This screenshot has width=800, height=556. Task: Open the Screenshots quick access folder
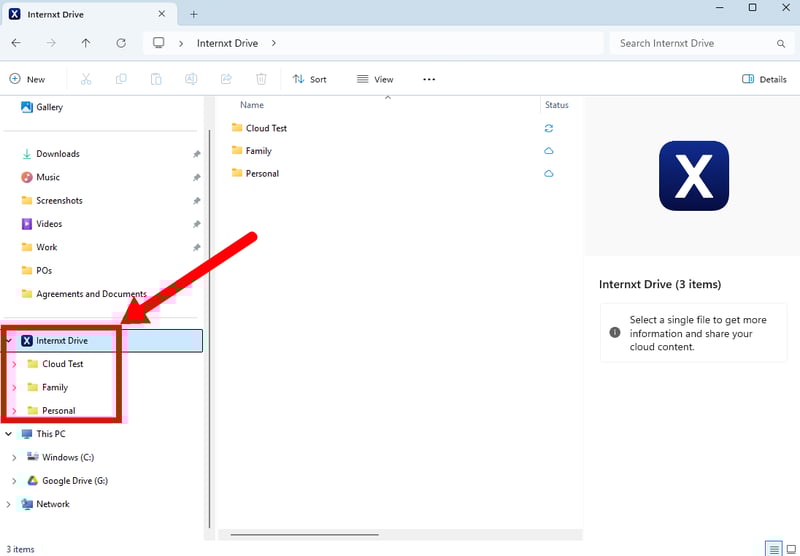52,200
